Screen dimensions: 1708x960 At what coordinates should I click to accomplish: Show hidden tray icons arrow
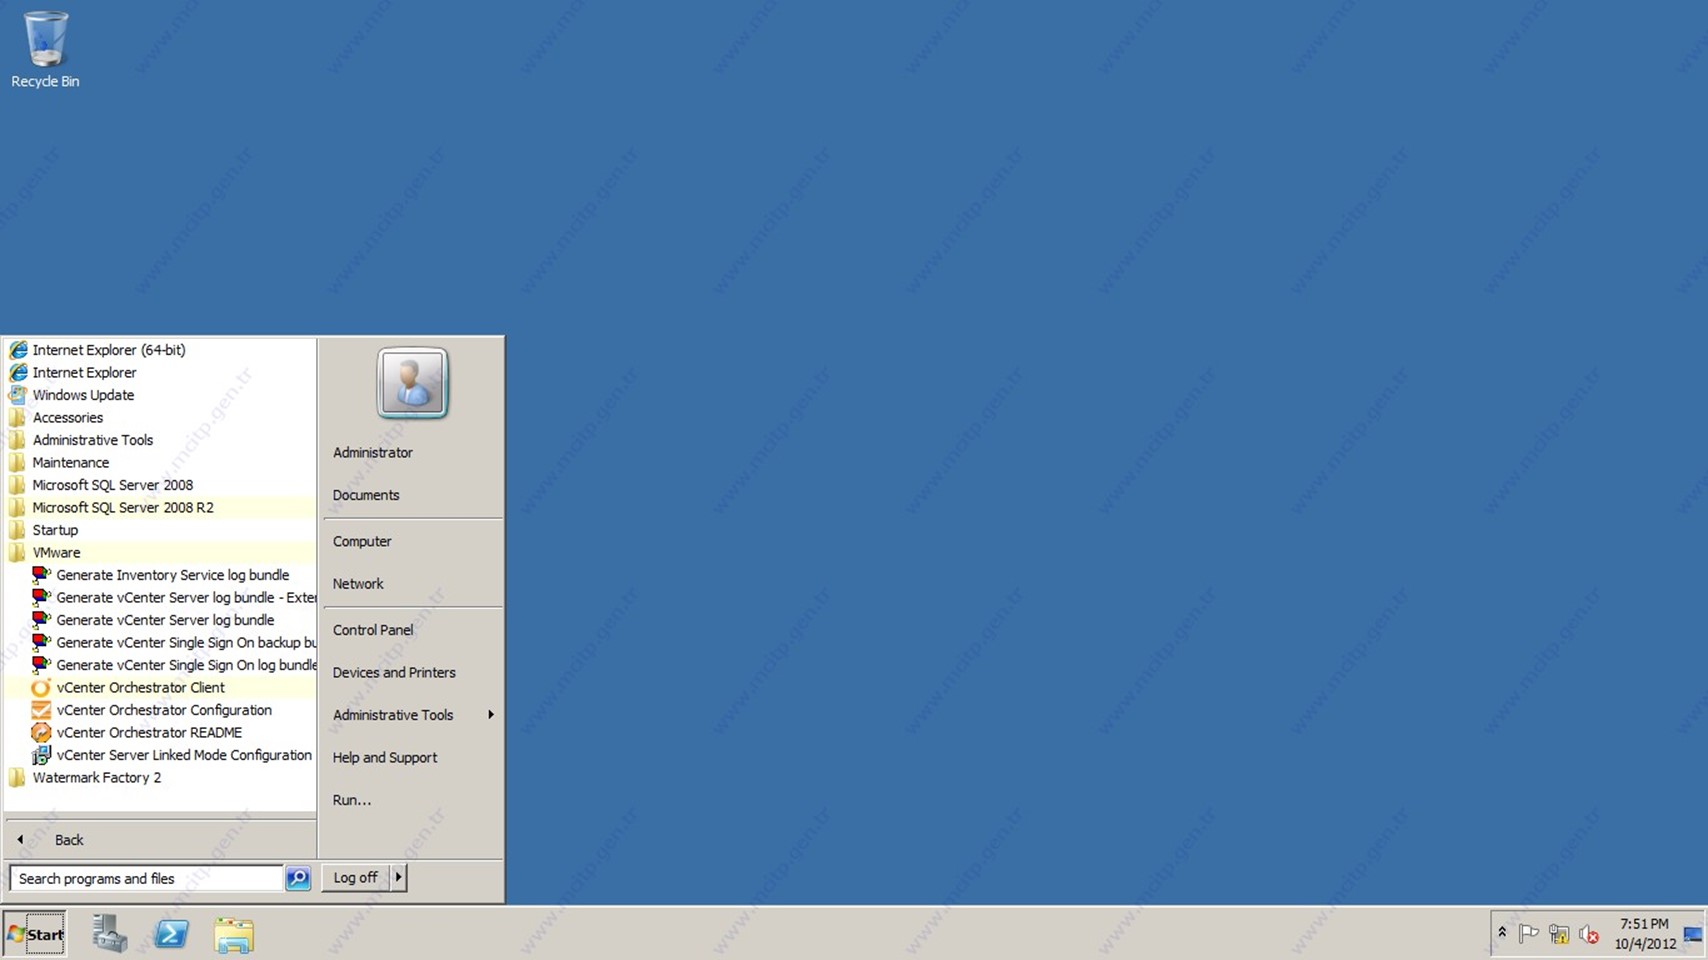(x=1502, y=933)
